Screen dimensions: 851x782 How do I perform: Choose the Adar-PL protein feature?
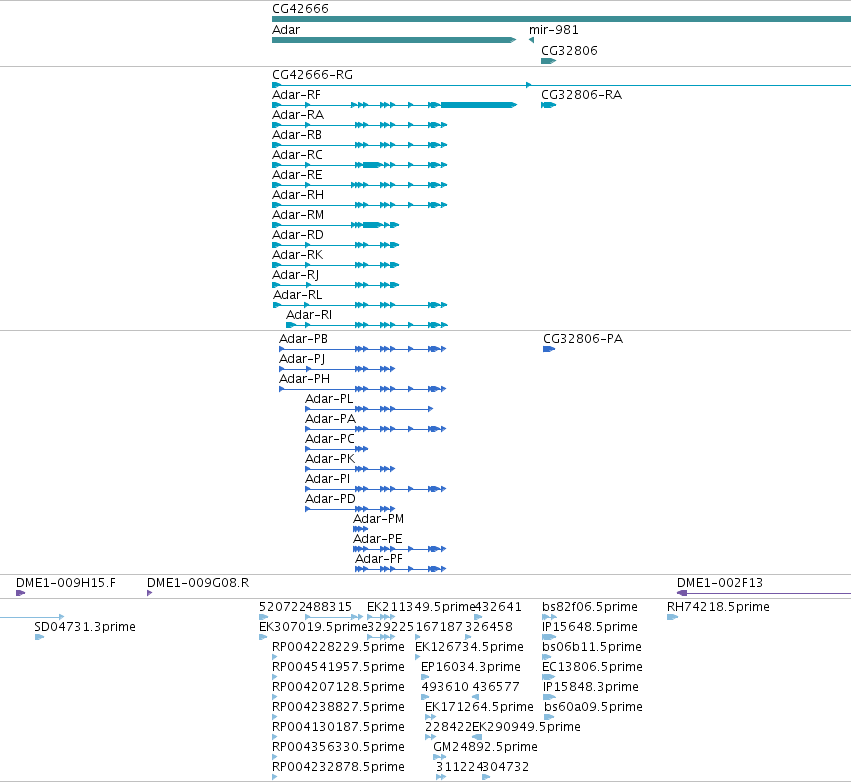(369, 409)
